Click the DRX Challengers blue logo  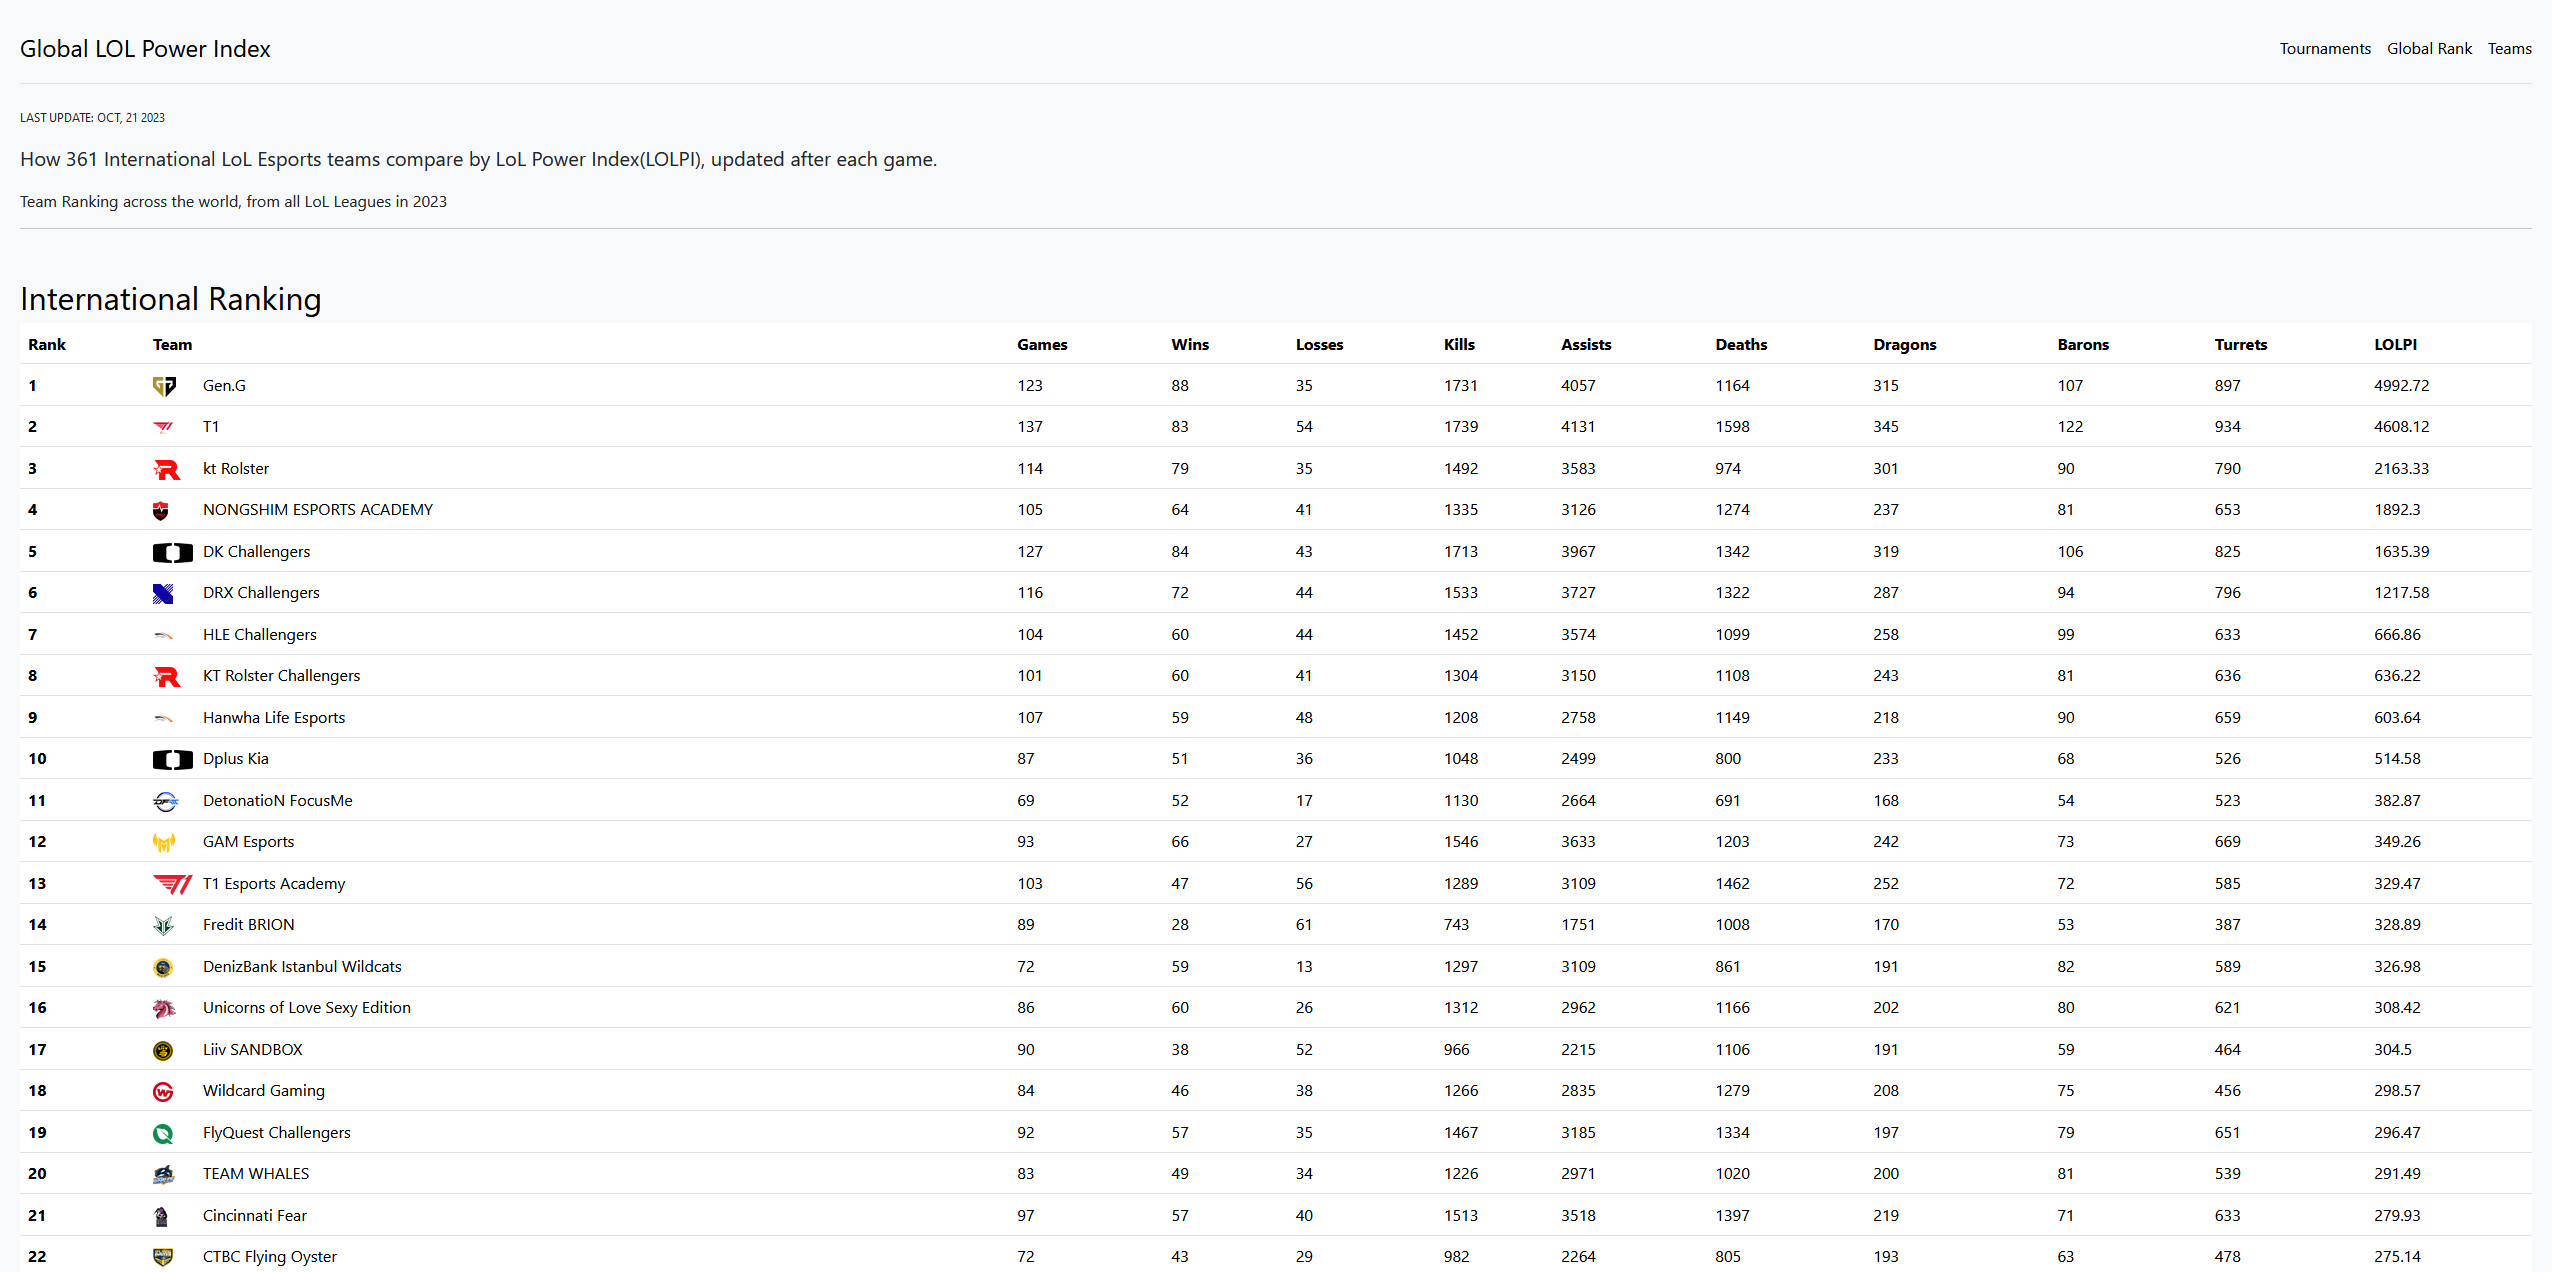point(163,594)
